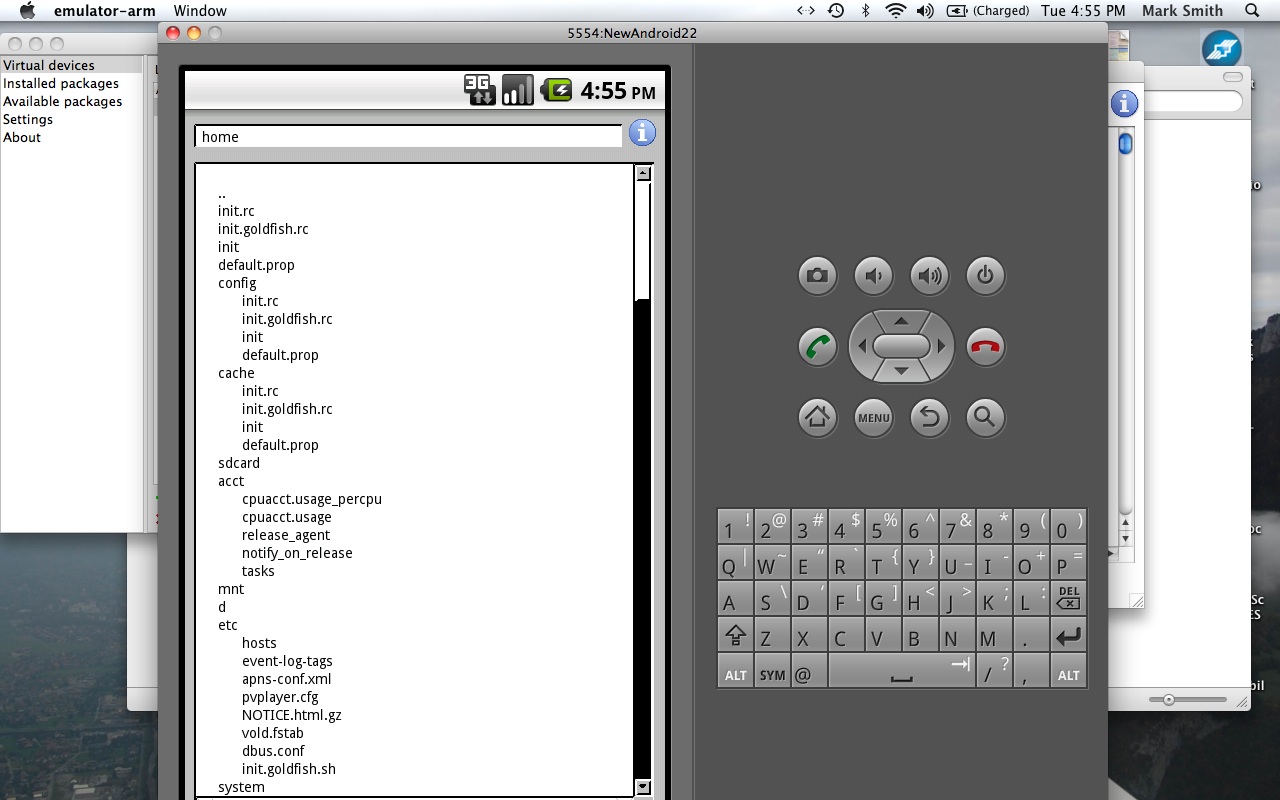Toggle the keyboard shift key

point(735,637)
